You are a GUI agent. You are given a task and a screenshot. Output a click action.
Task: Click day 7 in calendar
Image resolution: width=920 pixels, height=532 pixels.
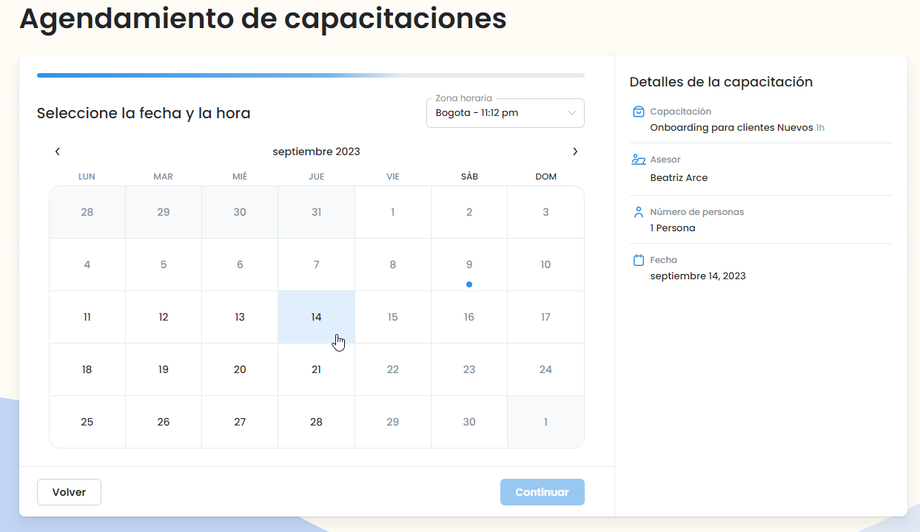[316, 265]
